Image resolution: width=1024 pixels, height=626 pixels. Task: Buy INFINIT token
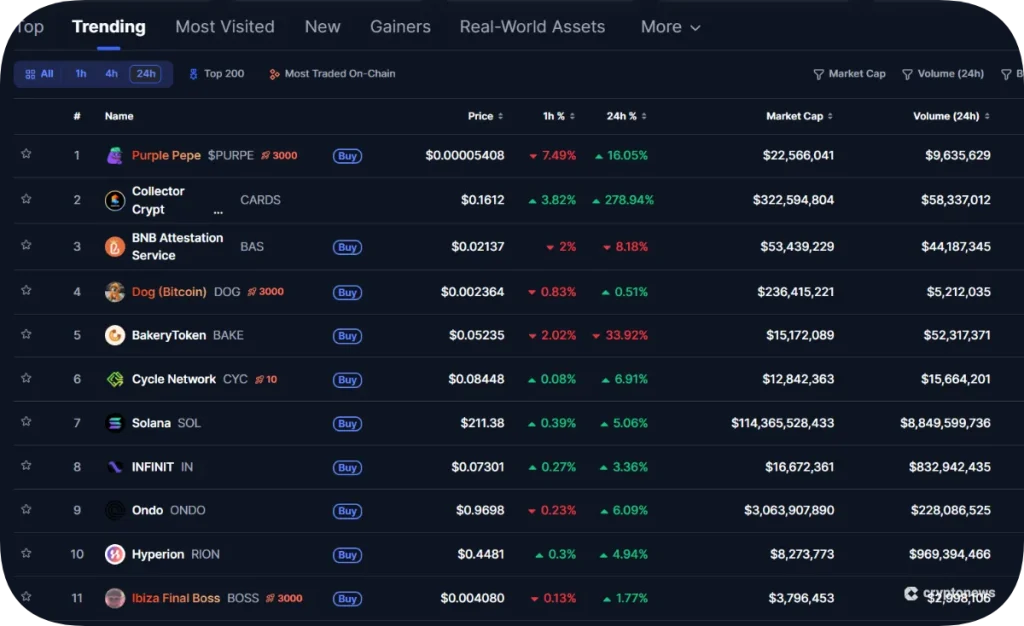(x=347, y=467)
